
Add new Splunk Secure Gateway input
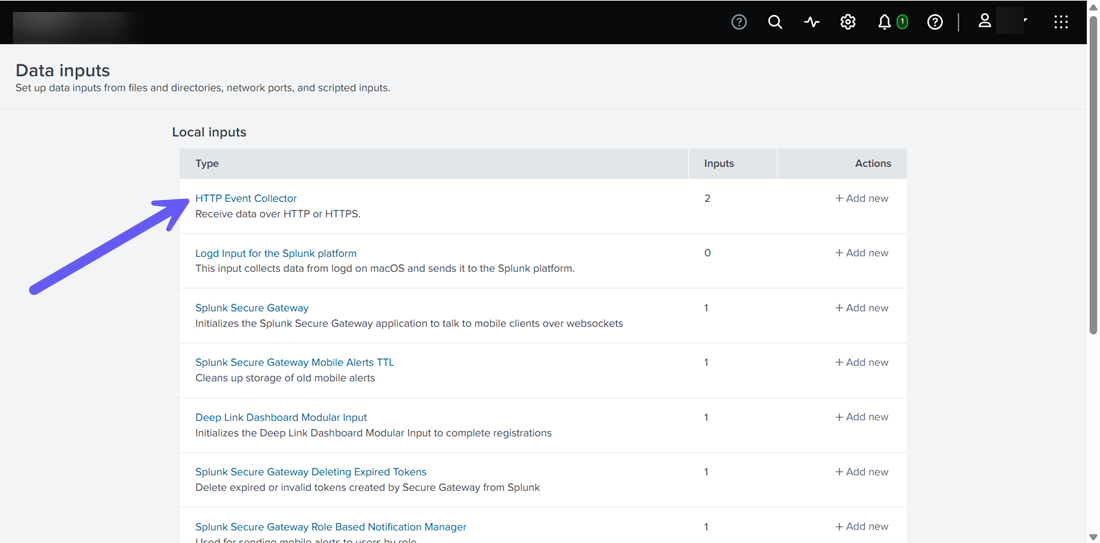[861, 308]
